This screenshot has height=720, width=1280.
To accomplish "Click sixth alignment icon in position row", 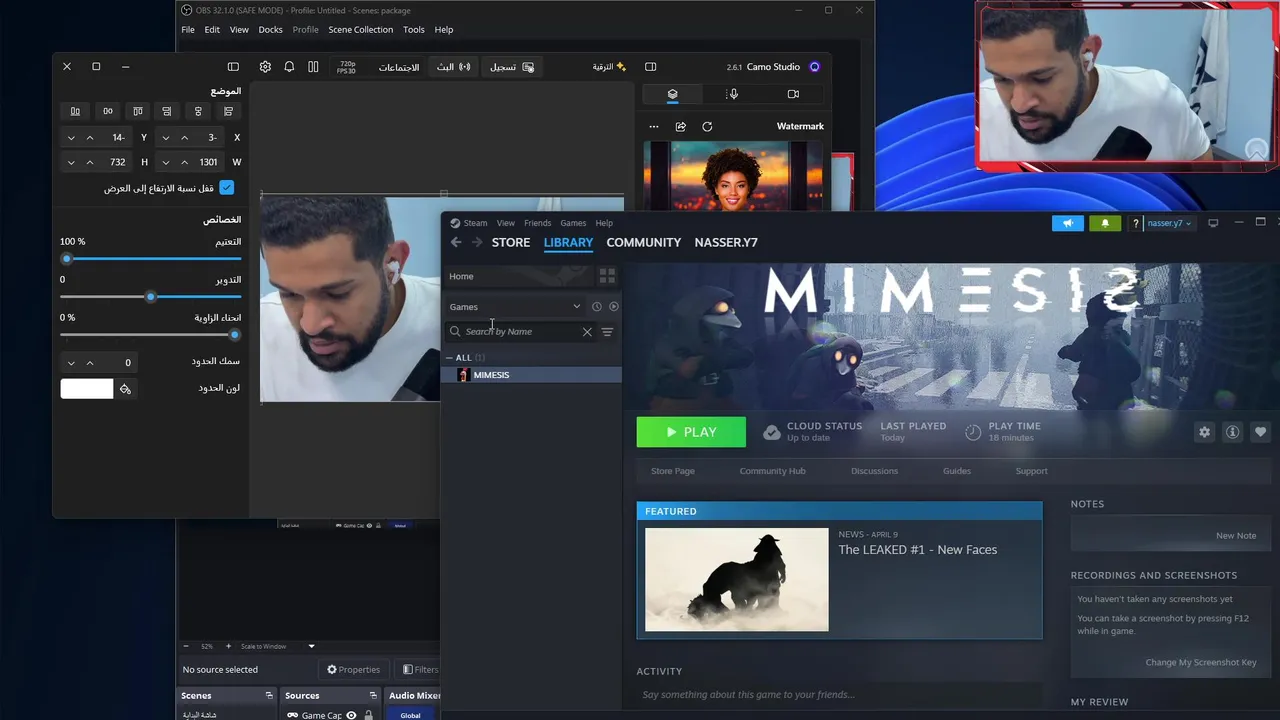I will tap(228, 111).
